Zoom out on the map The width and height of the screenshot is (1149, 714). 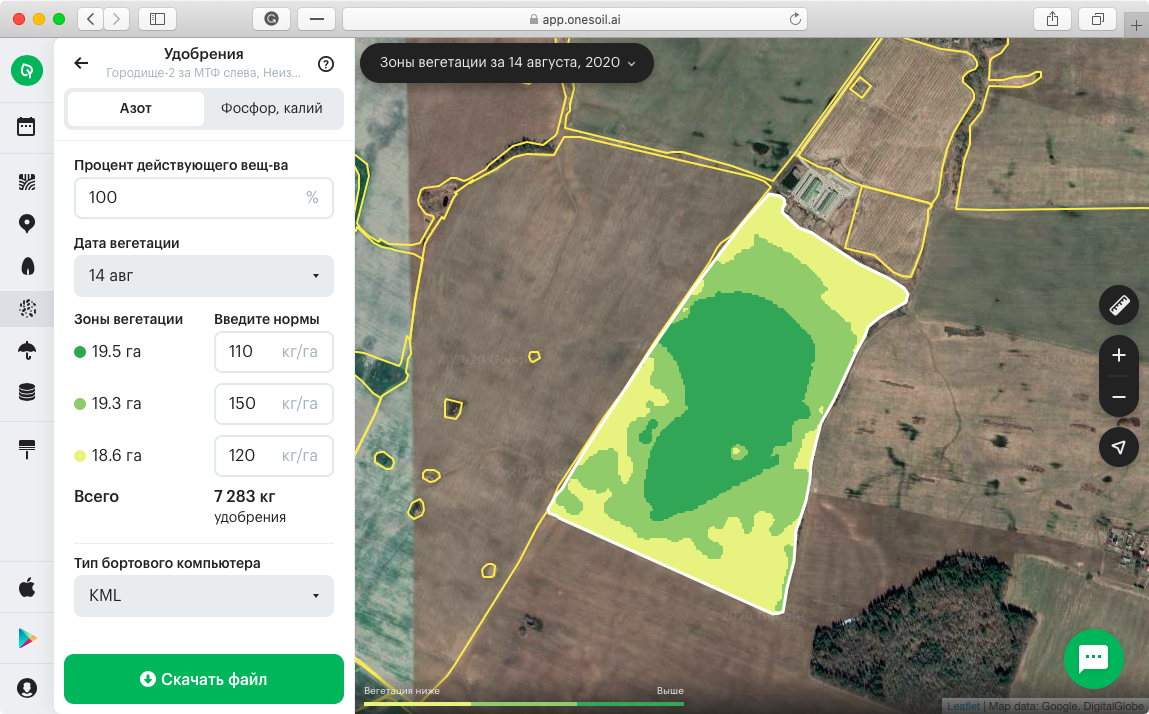[x=1119, y=397]
